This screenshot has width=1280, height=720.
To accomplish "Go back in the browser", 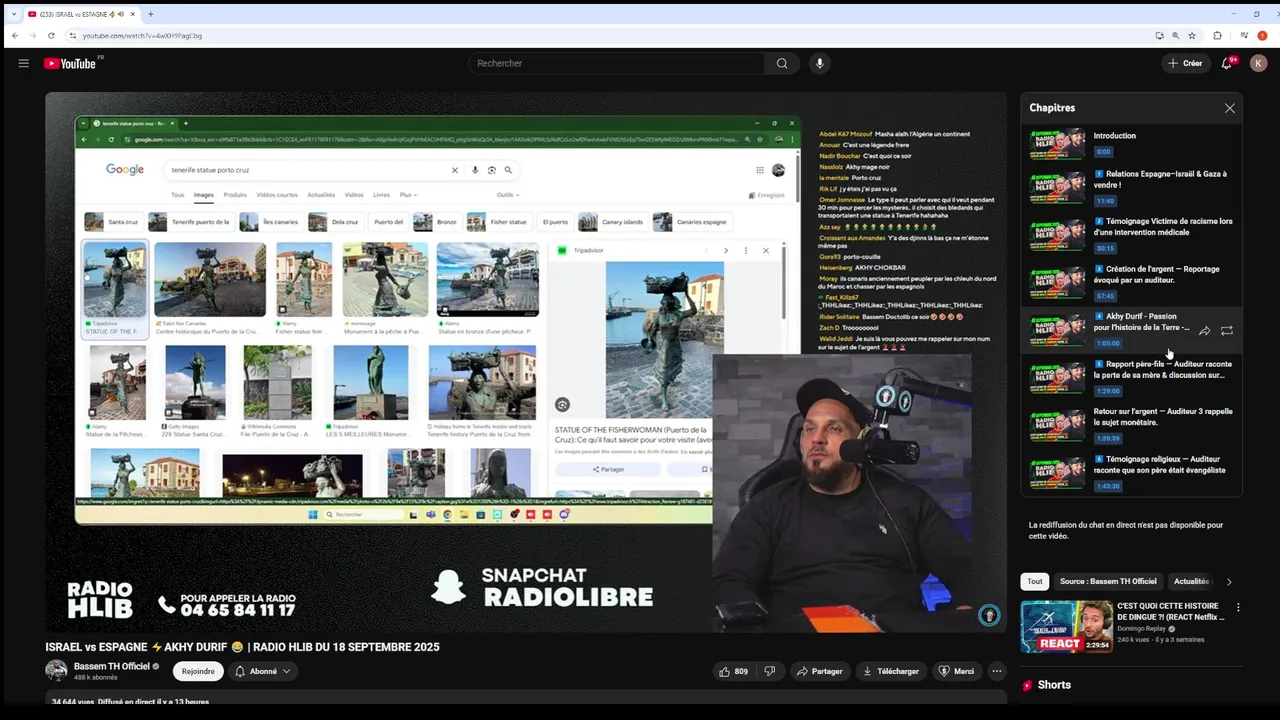I will click(x=15, y=35).
